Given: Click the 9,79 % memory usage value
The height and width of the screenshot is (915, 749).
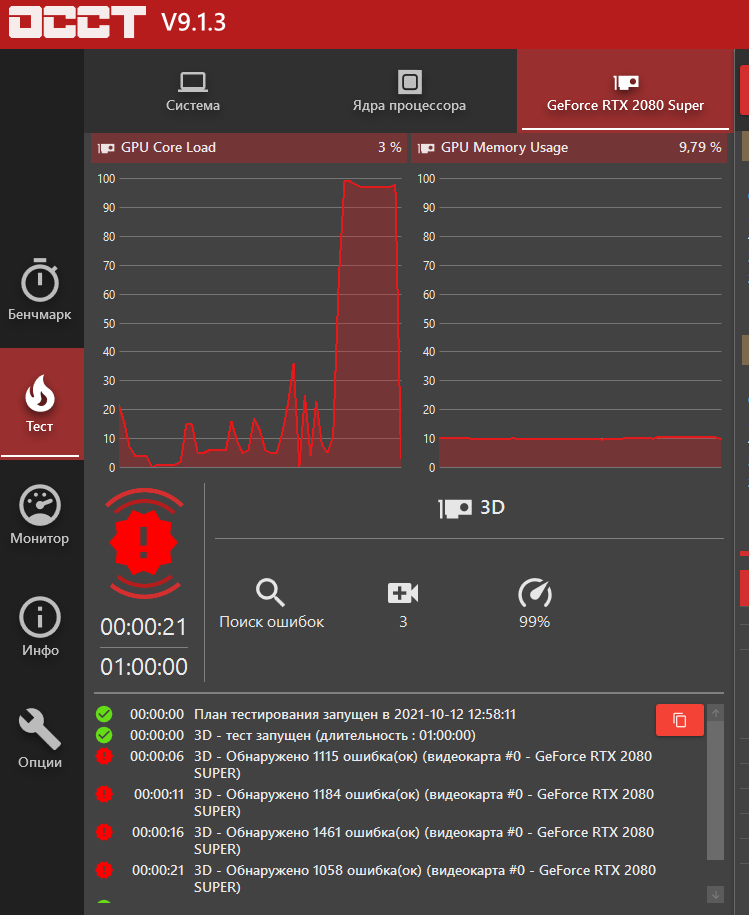Looking at the screenshot, I should coord(700,148).
